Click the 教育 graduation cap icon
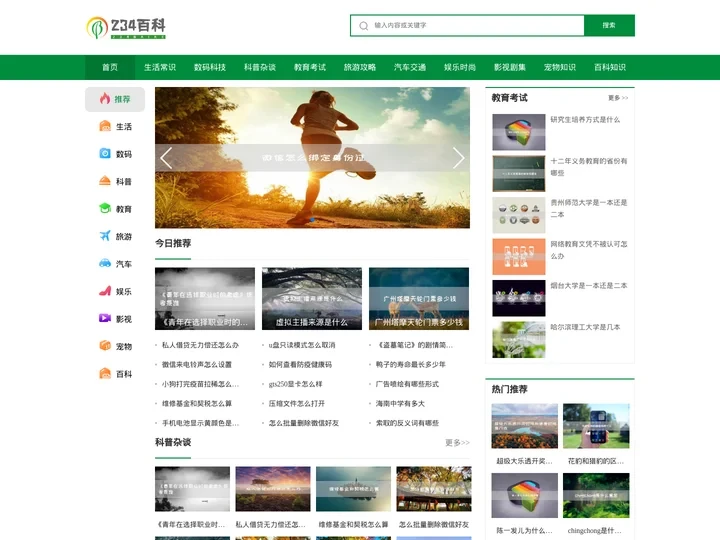The image size is (720, 540). click(x=105, y=208)
